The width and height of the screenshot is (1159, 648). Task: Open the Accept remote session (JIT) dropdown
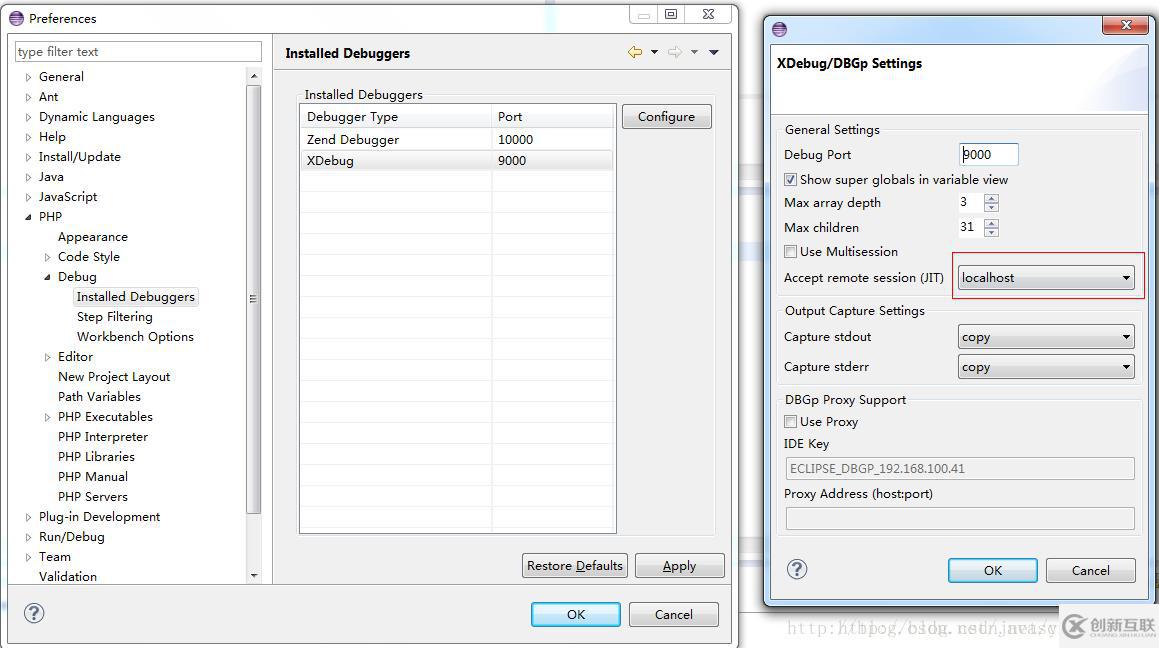(x=1046, y=278)
